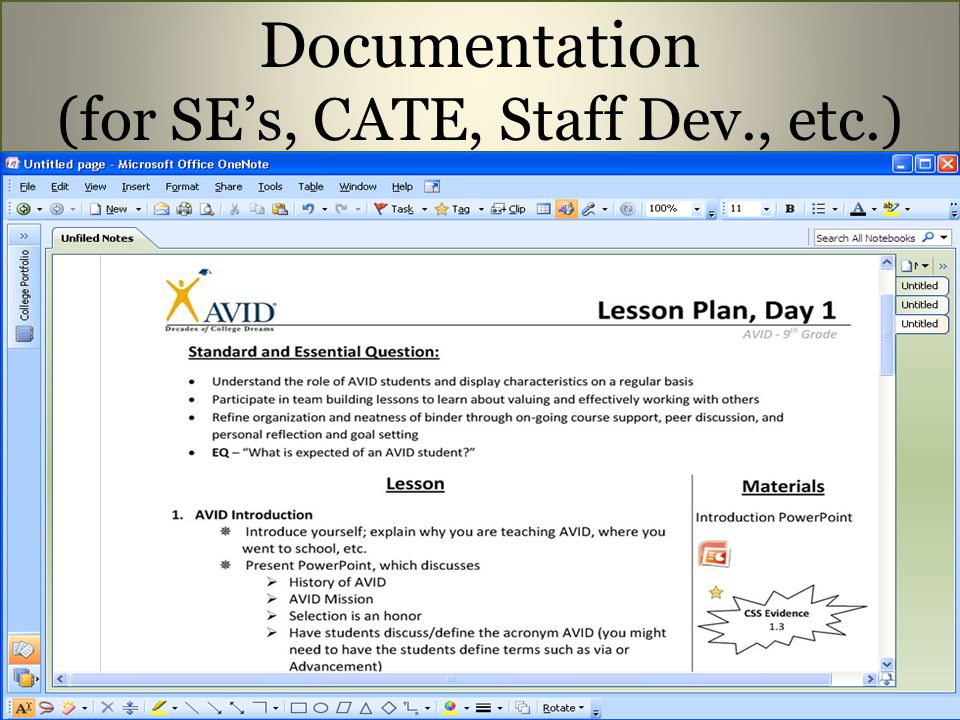The width and height of the screenshot is (960, 720).
Task: Open the File menu
Action: (x=28, y=187)
